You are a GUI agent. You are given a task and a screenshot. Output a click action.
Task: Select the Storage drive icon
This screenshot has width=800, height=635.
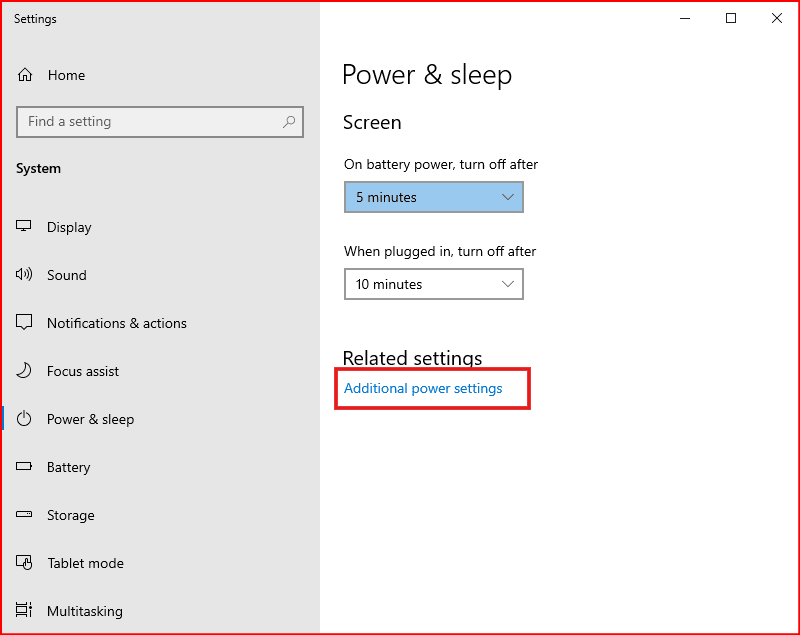[25, 515]
